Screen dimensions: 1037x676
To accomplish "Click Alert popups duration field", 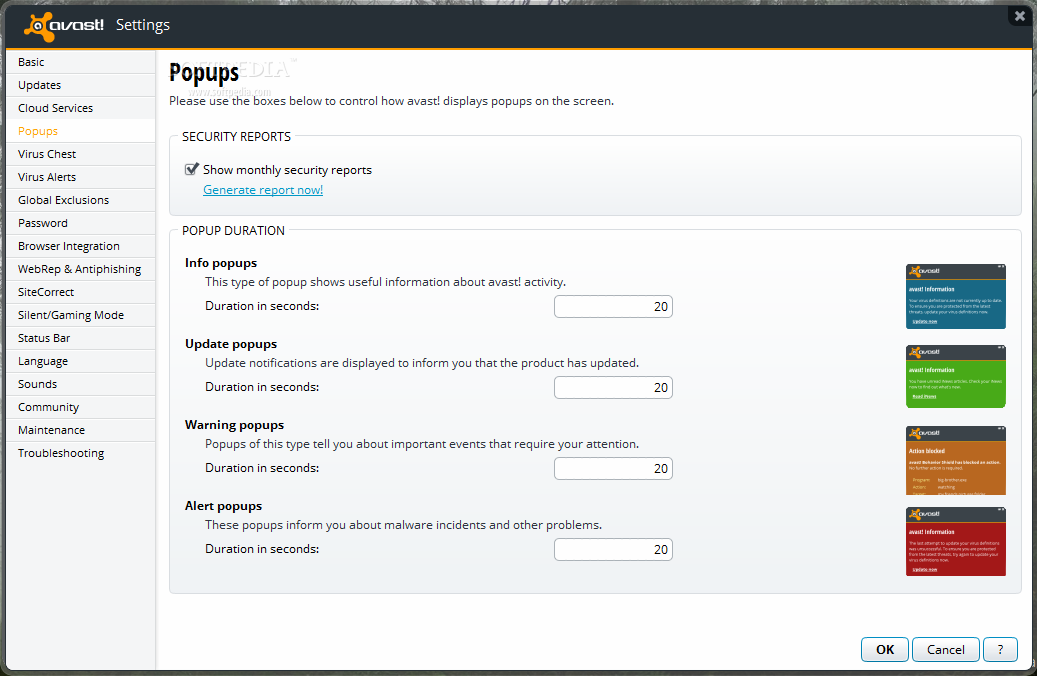I will pyautogui.click(x=613, y=549).
